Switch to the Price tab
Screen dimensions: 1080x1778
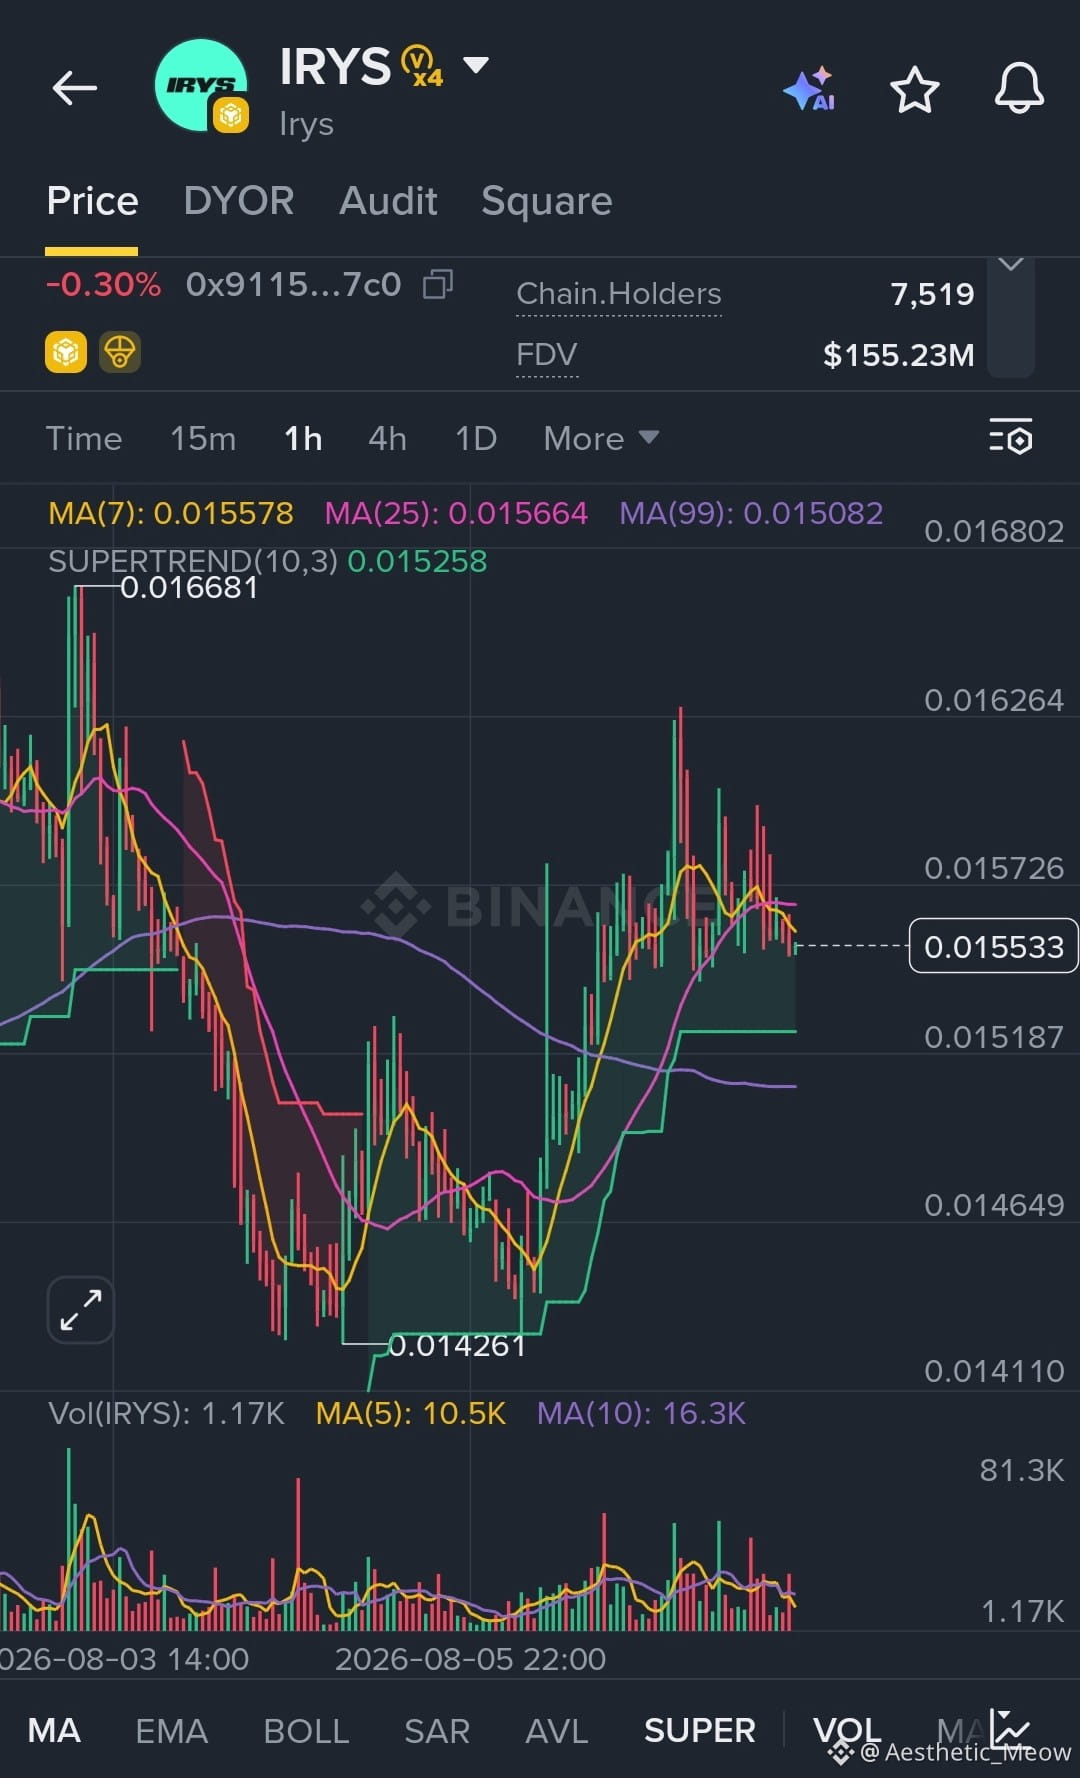[92, 201]
